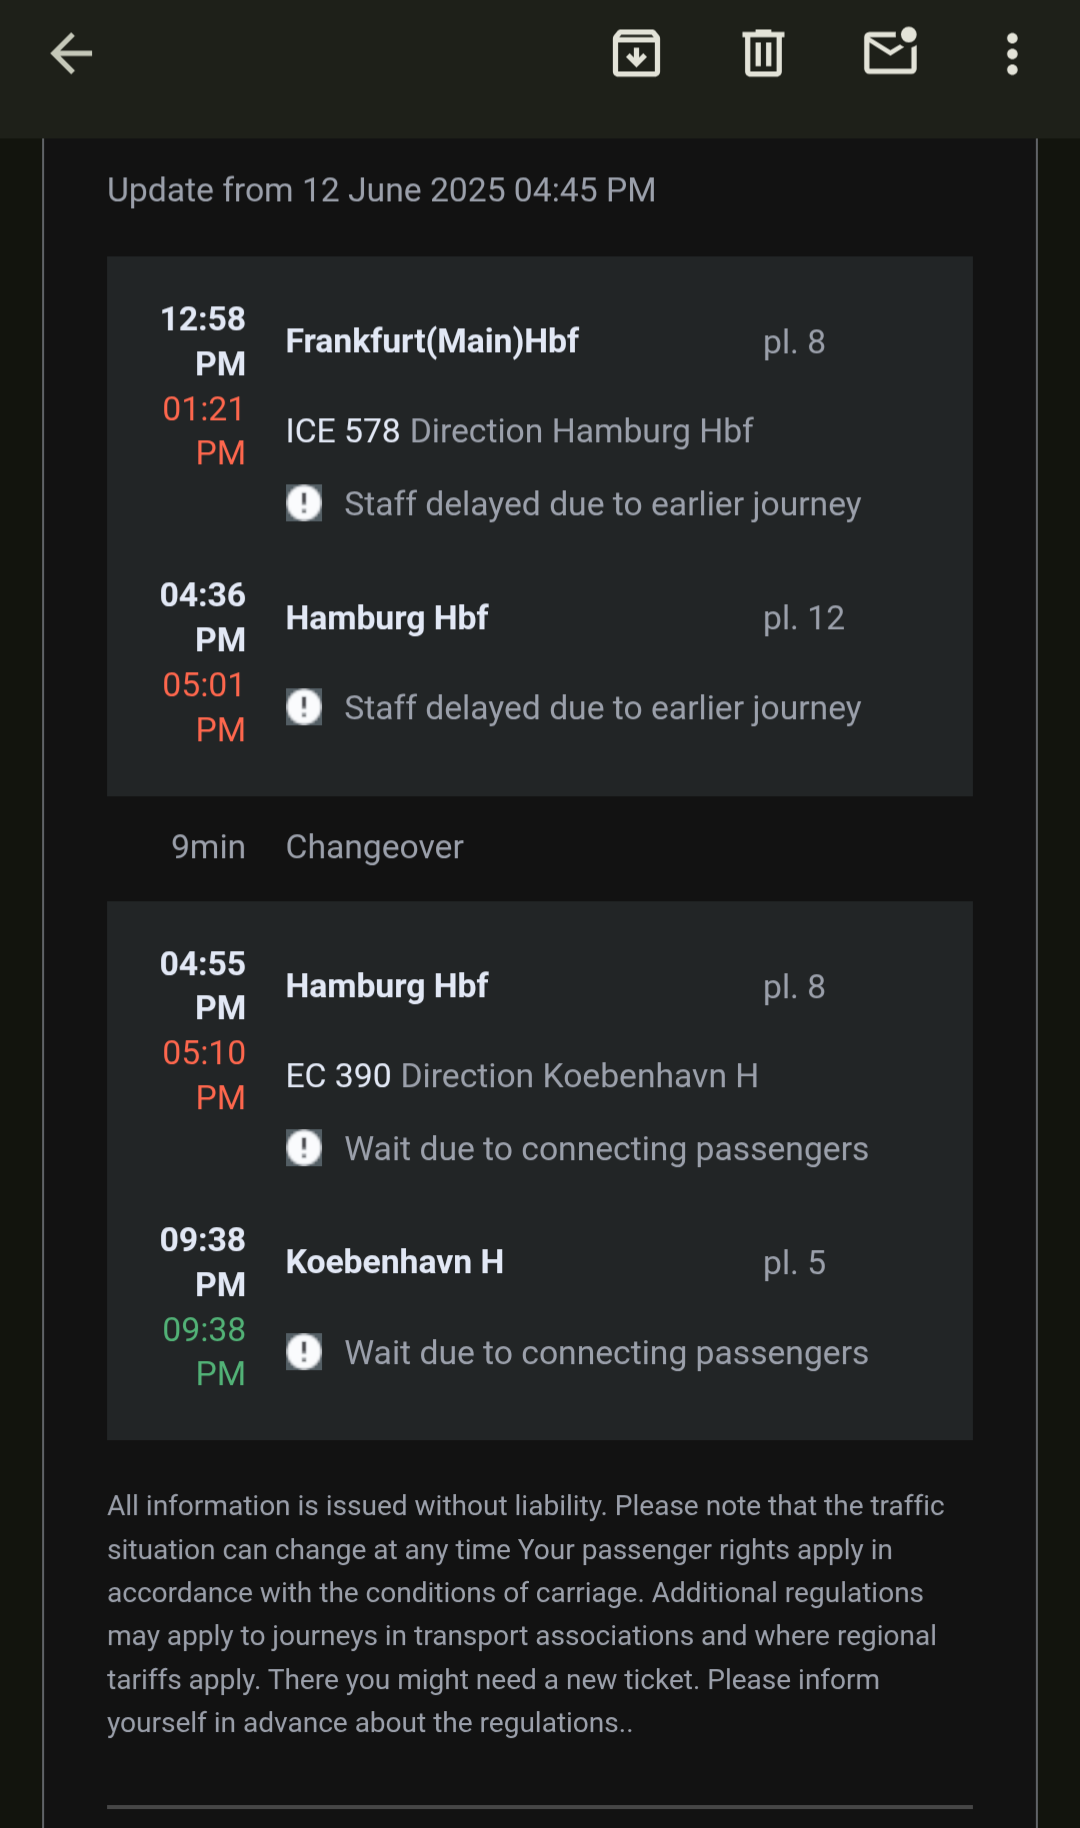Select EC 390 Direction Koebenhavn H

[x=522, y=1076]
